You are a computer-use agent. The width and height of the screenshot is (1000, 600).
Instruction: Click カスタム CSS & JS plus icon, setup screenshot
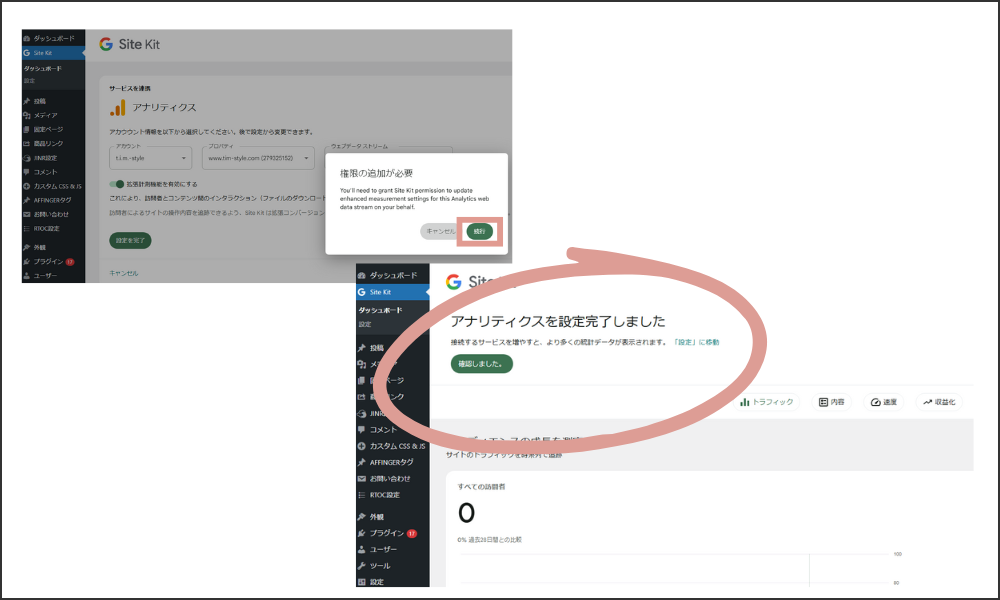[x=27, y=186]
